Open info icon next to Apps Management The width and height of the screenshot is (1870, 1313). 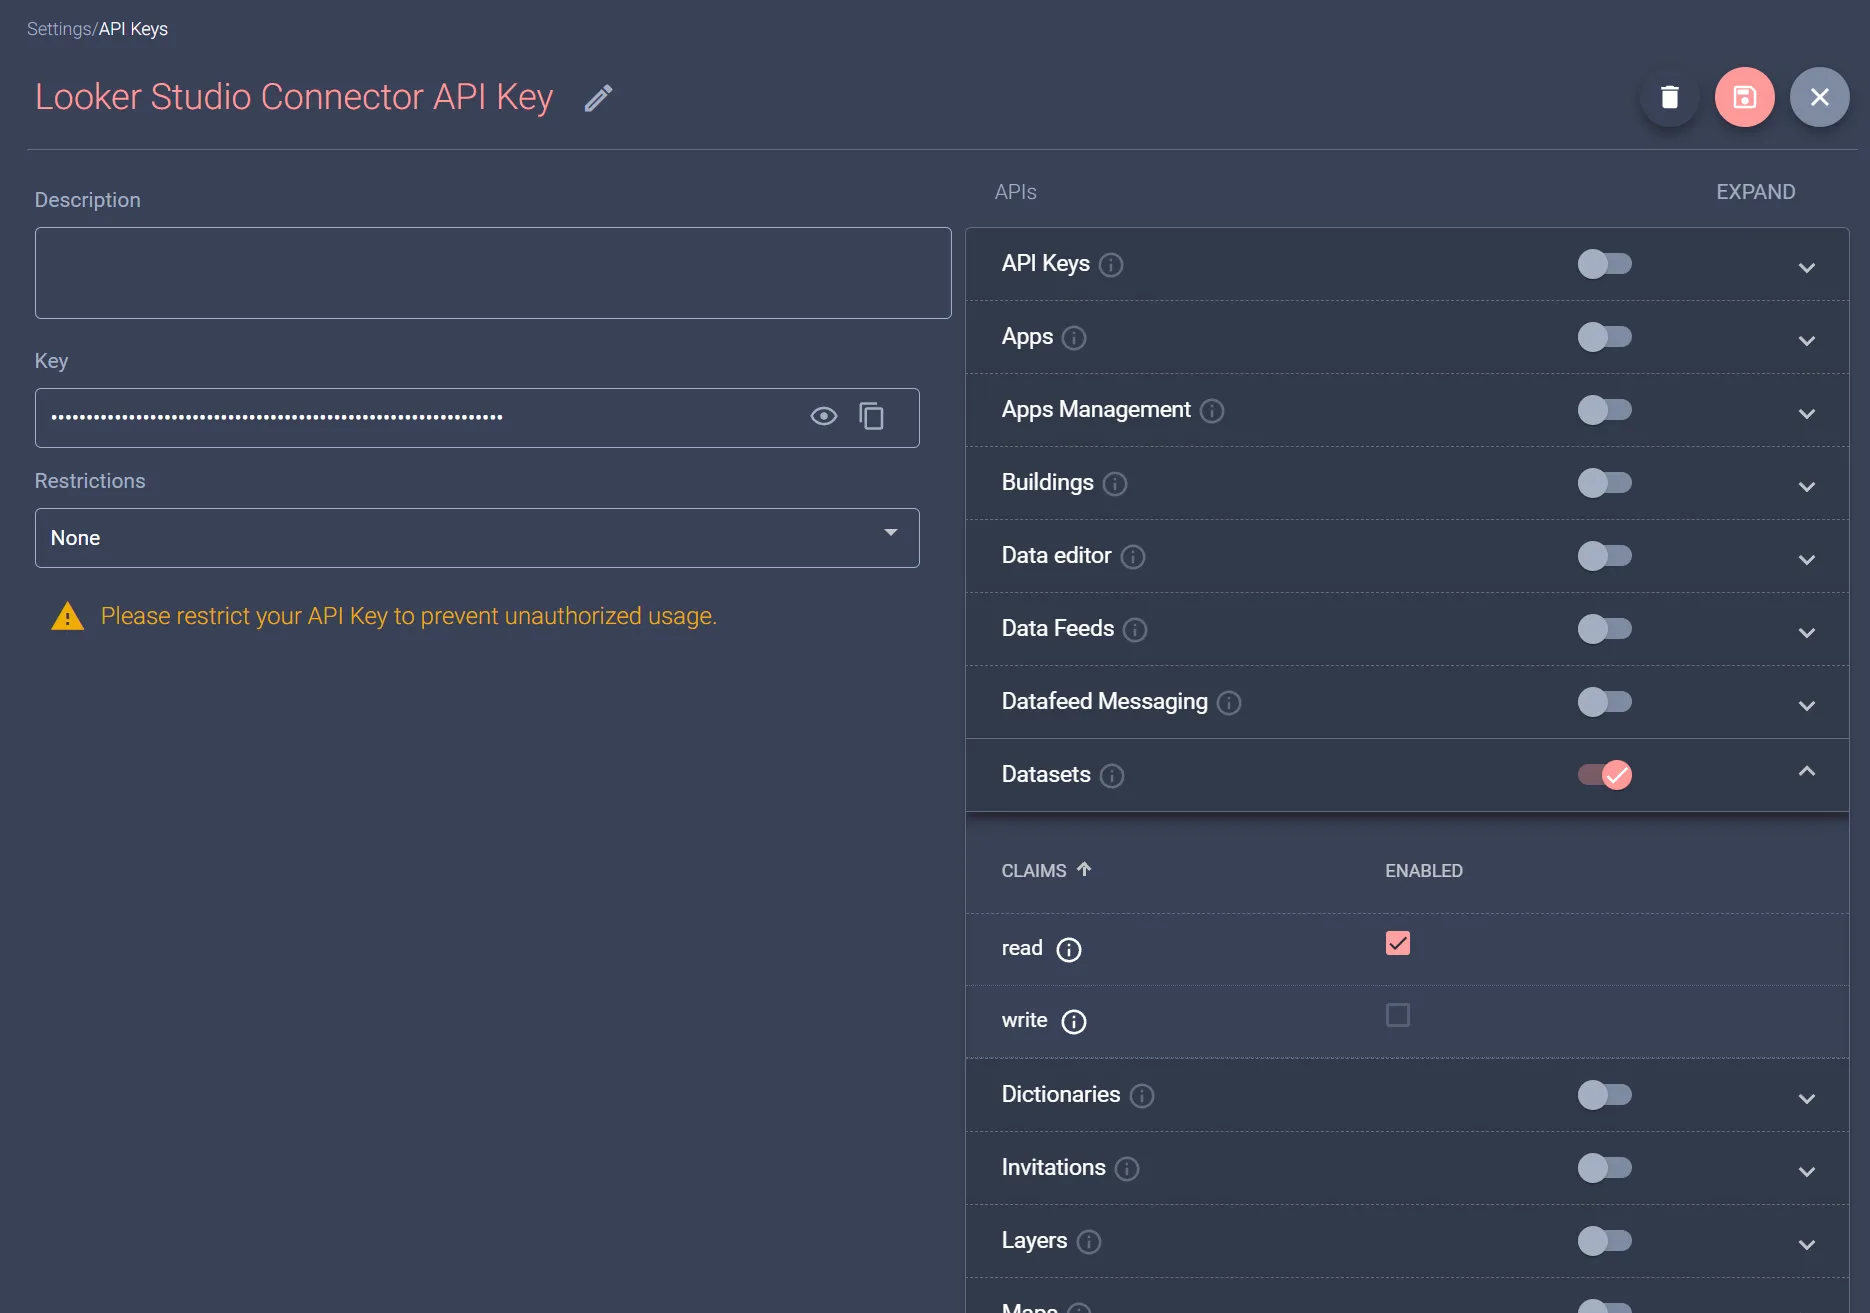1212,411
